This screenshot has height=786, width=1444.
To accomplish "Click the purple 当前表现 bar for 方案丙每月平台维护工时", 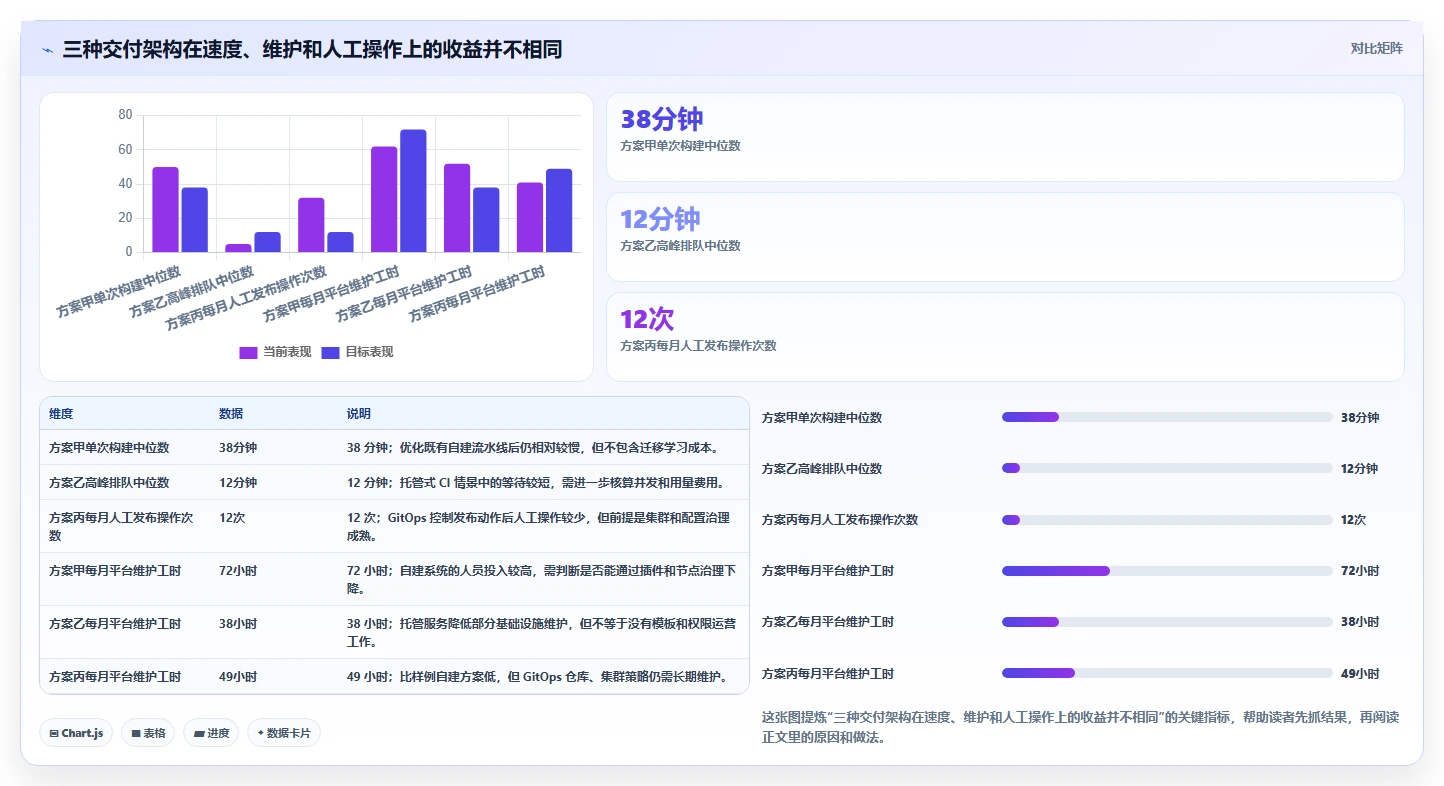I will 530,217.
